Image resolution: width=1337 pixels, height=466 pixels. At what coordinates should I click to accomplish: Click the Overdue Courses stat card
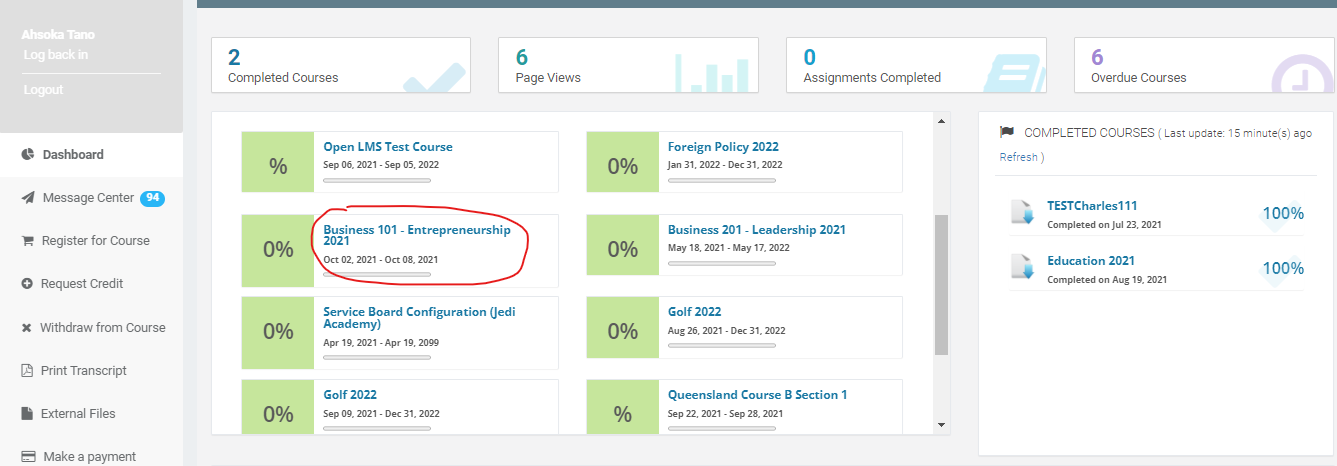pos(1203,65)
